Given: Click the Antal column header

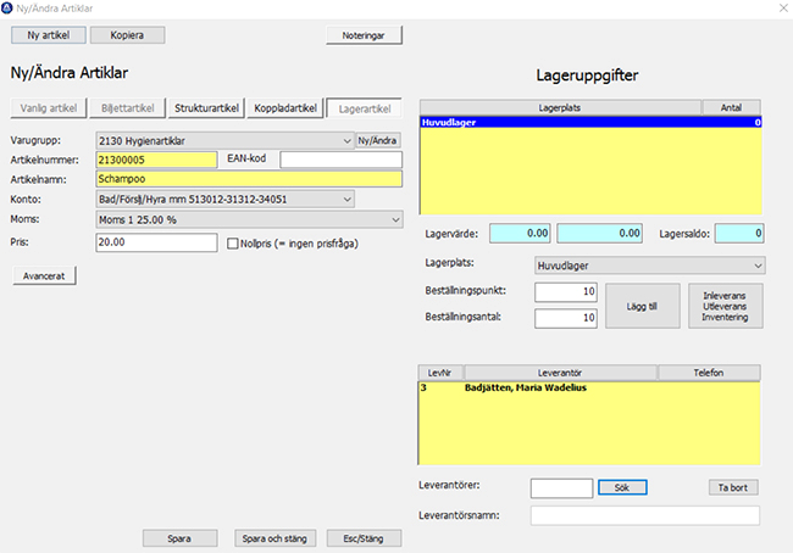Looking at the screenshot, I should [731, 107].
